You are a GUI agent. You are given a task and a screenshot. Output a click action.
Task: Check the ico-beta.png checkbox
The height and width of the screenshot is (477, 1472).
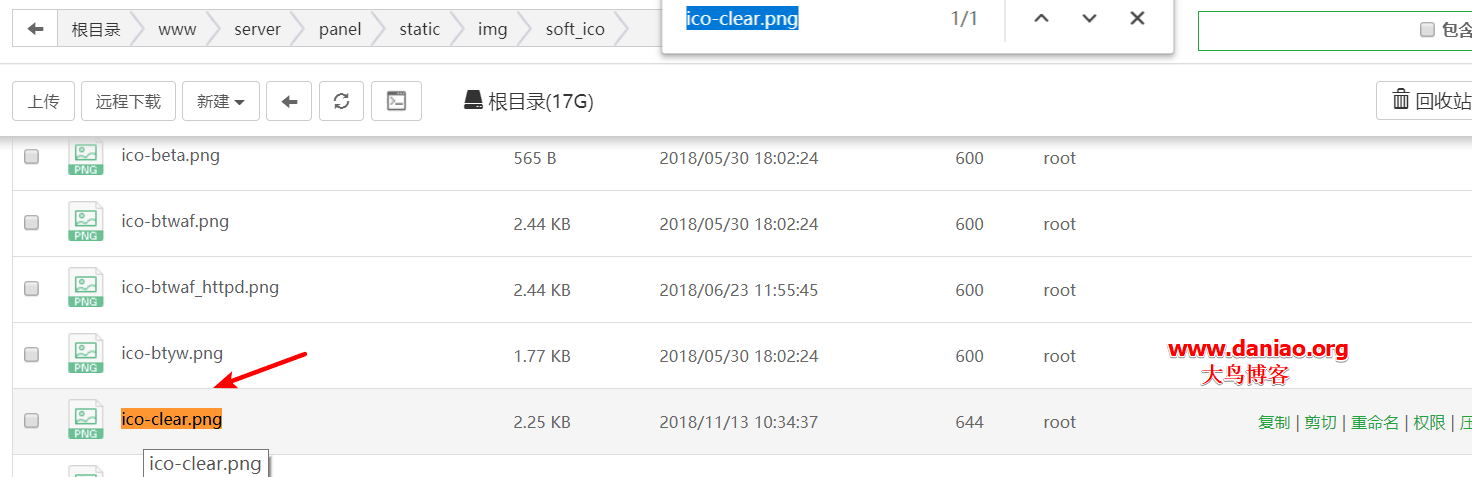pos(31,157)
